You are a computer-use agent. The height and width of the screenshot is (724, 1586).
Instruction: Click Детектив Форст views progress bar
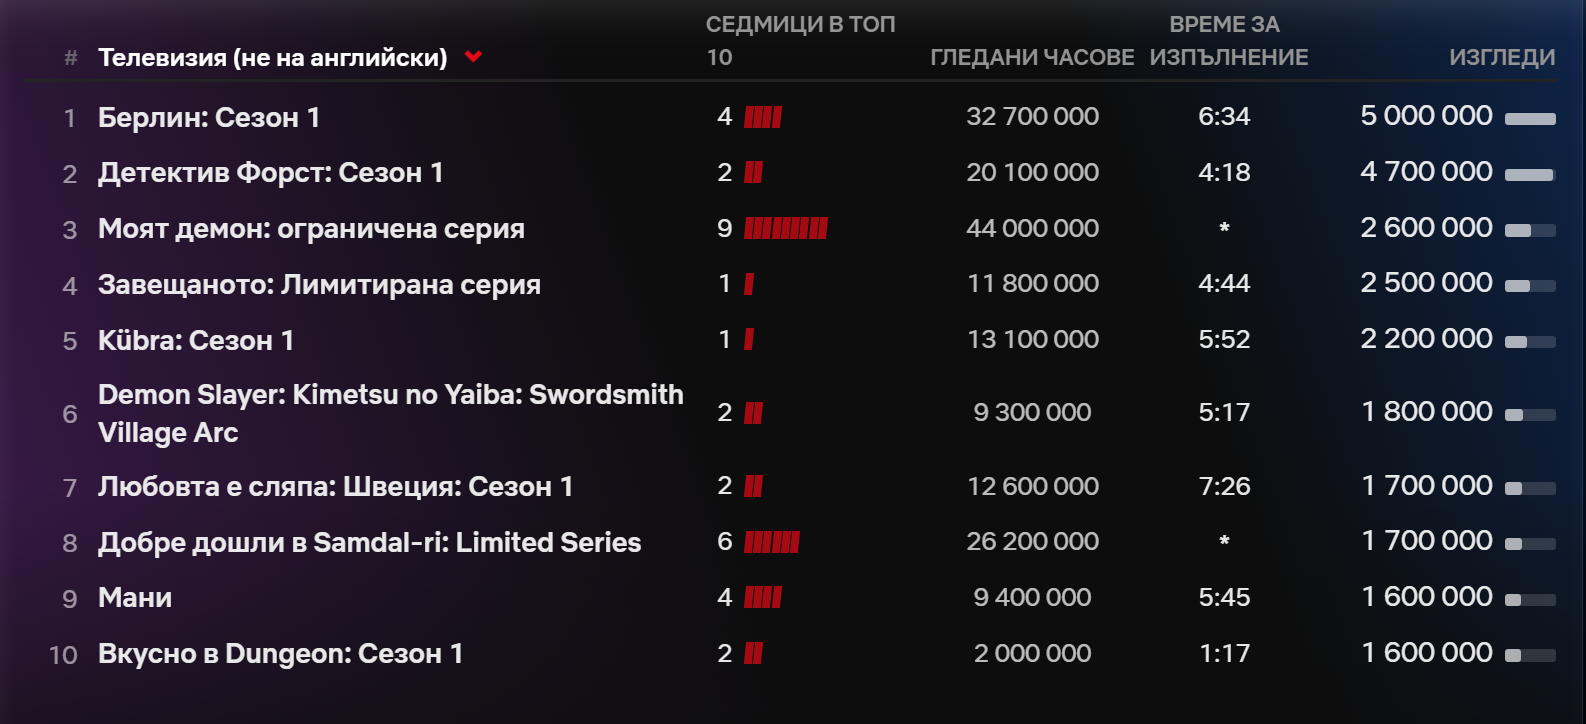pyautogui.click(x=1530, y=175)
